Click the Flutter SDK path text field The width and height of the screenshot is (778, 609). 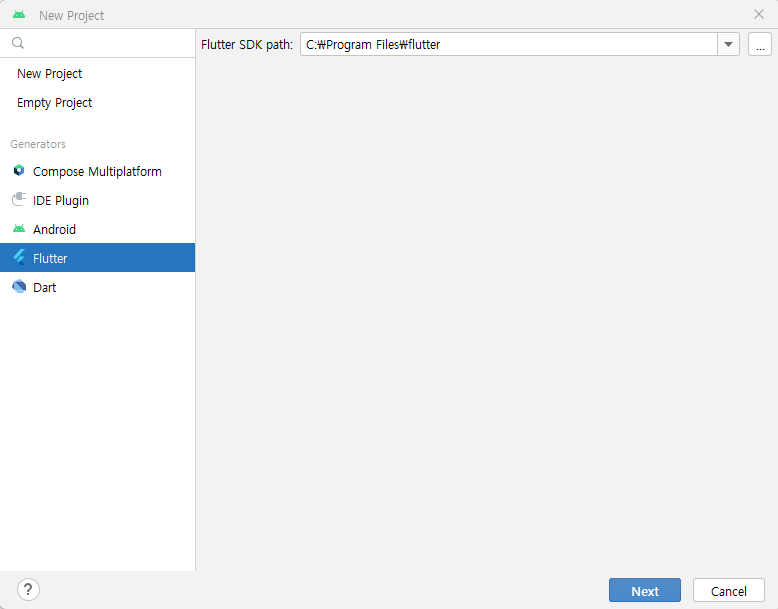[509, 44]
